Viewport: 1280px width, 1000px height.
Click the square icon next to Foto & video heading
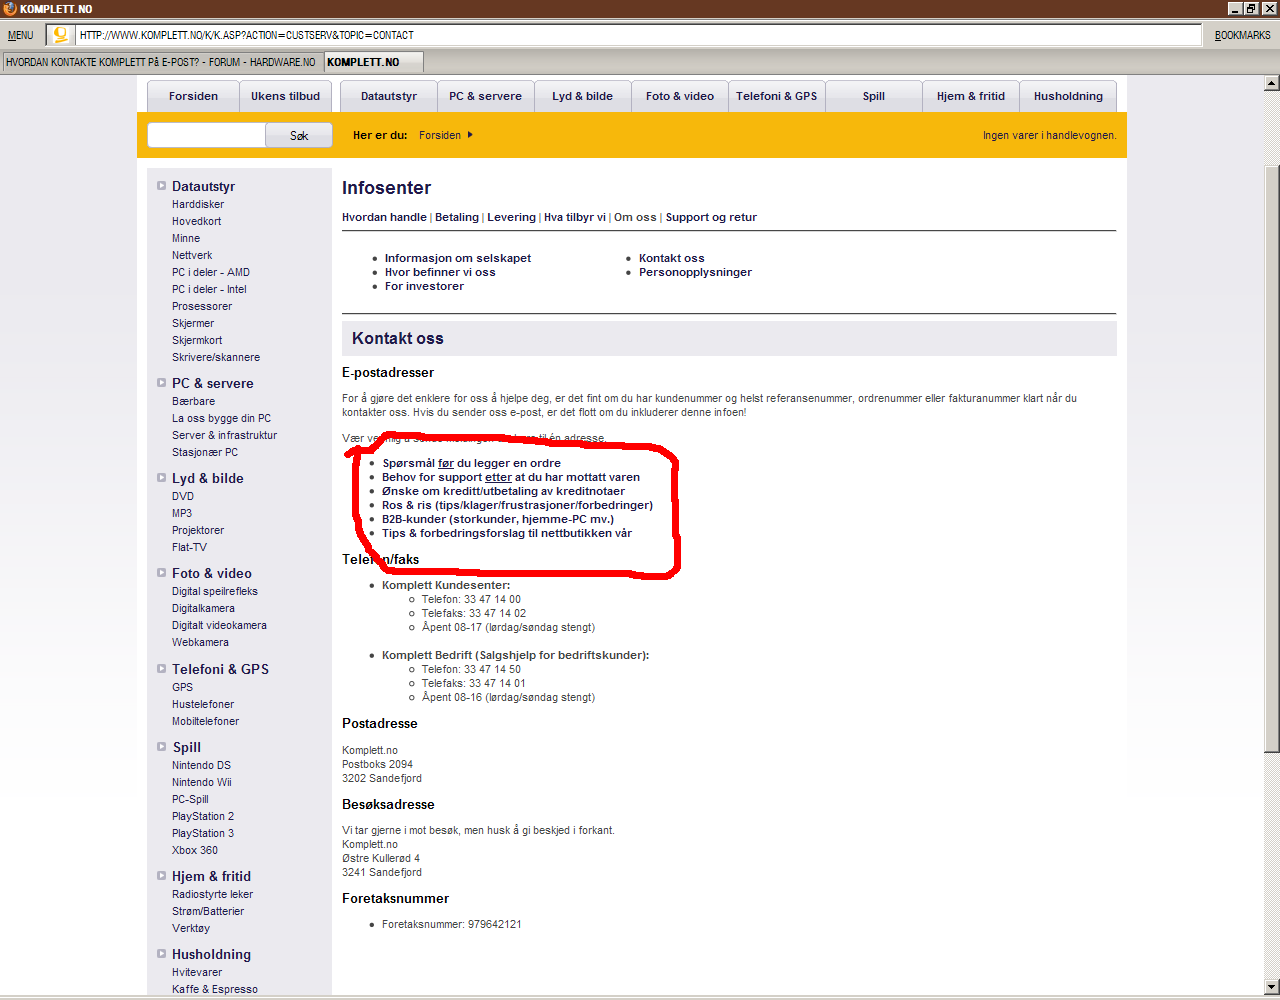[x=161, y=573]
